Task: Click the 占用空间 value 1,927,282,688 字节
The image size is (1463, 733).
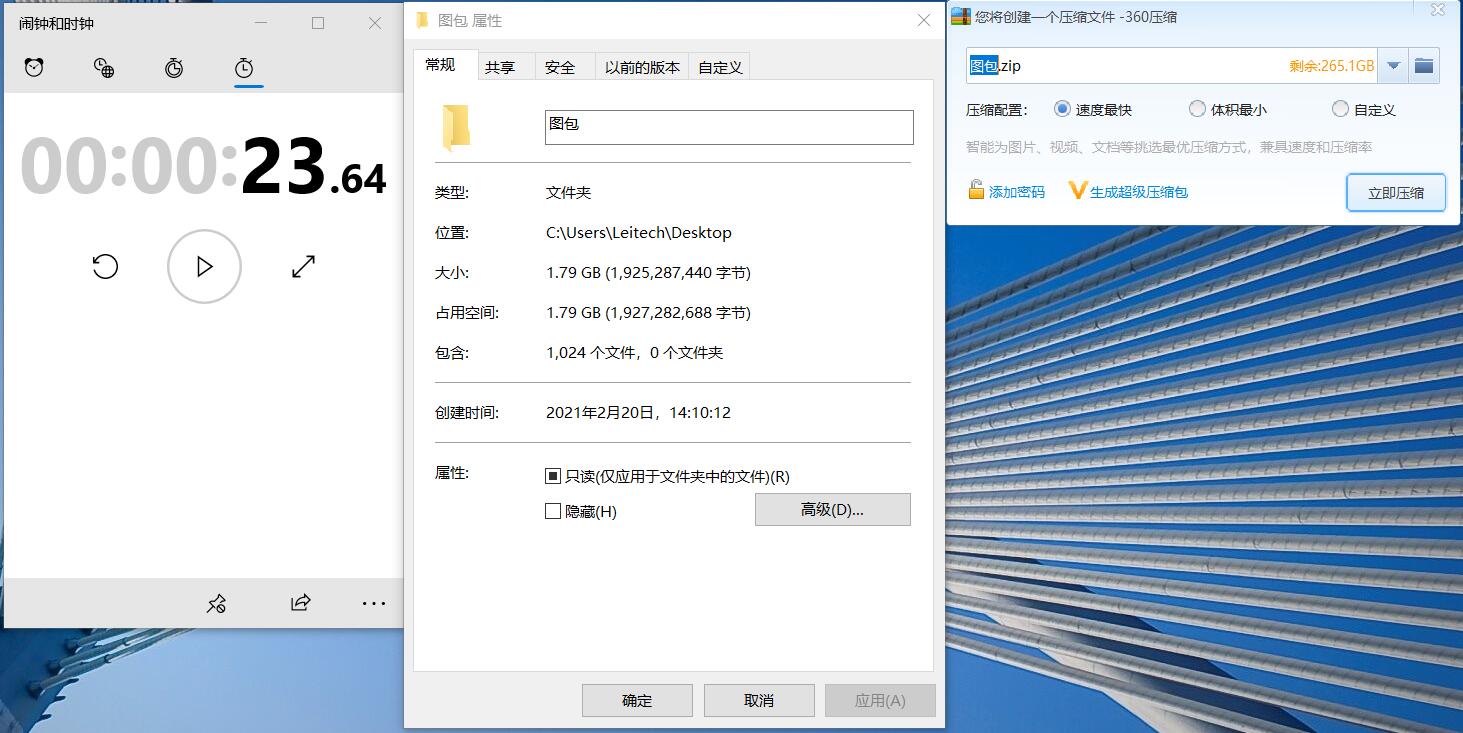Action: 678,312
